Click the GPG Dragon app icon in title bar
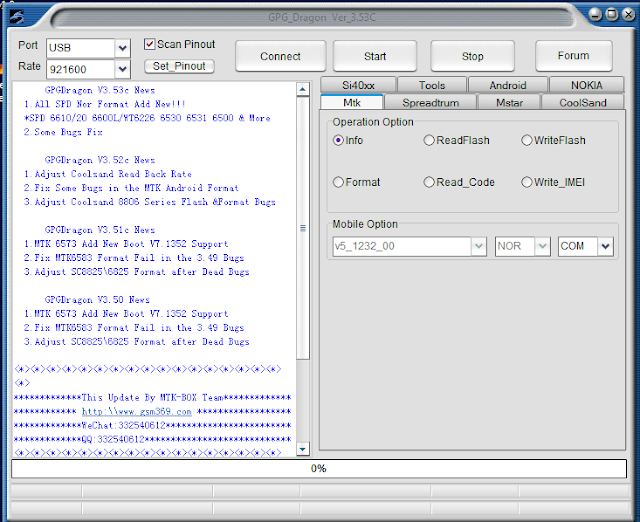This screenshot has width=640, height=522. click(17, 16)
